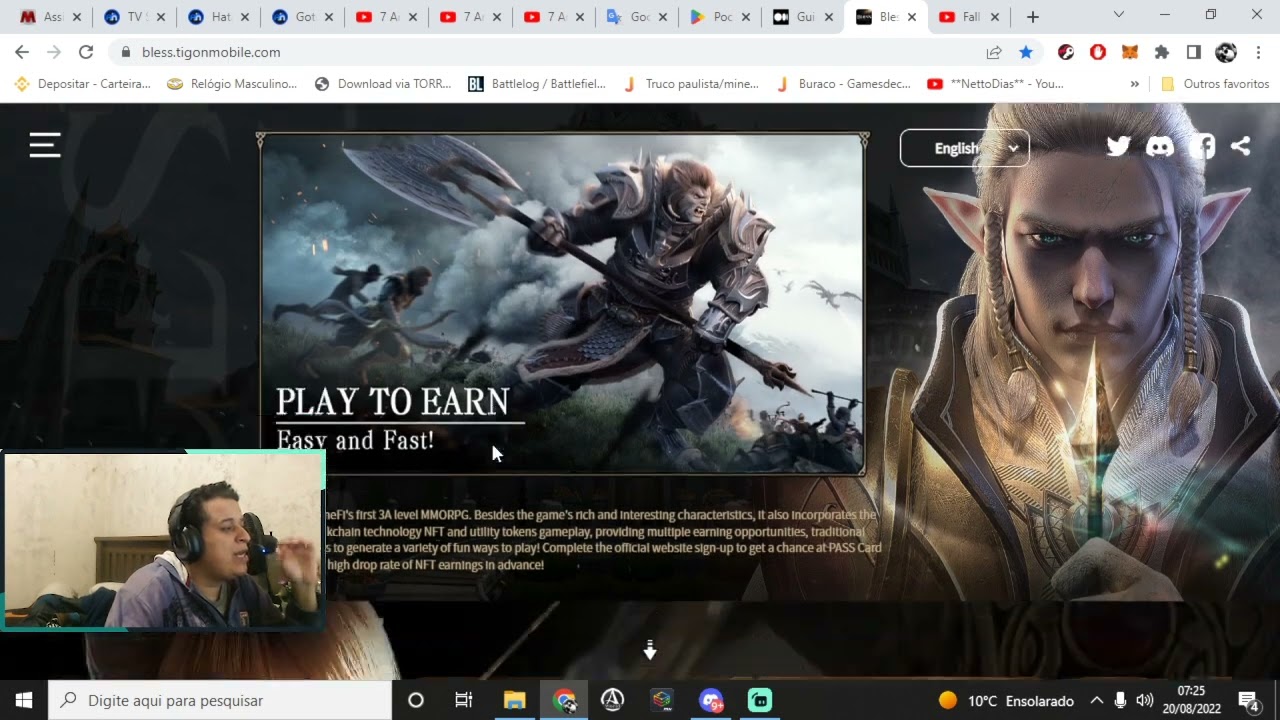Open the Buraco - Gamesdec bookmark

pos(844,84)
